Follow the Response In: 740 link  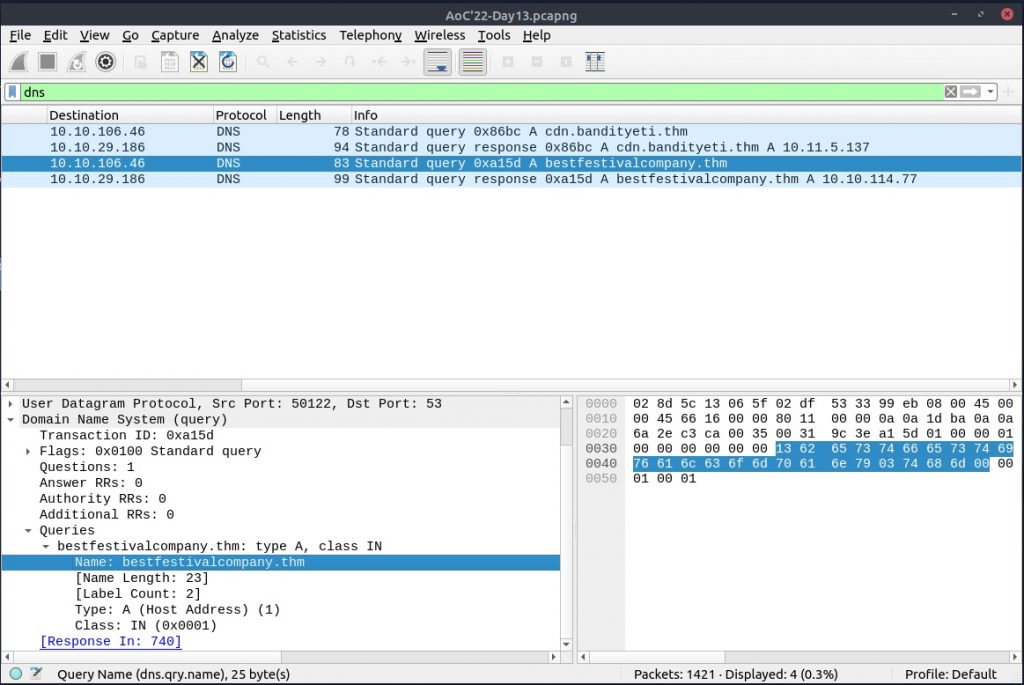coord(110,641)
